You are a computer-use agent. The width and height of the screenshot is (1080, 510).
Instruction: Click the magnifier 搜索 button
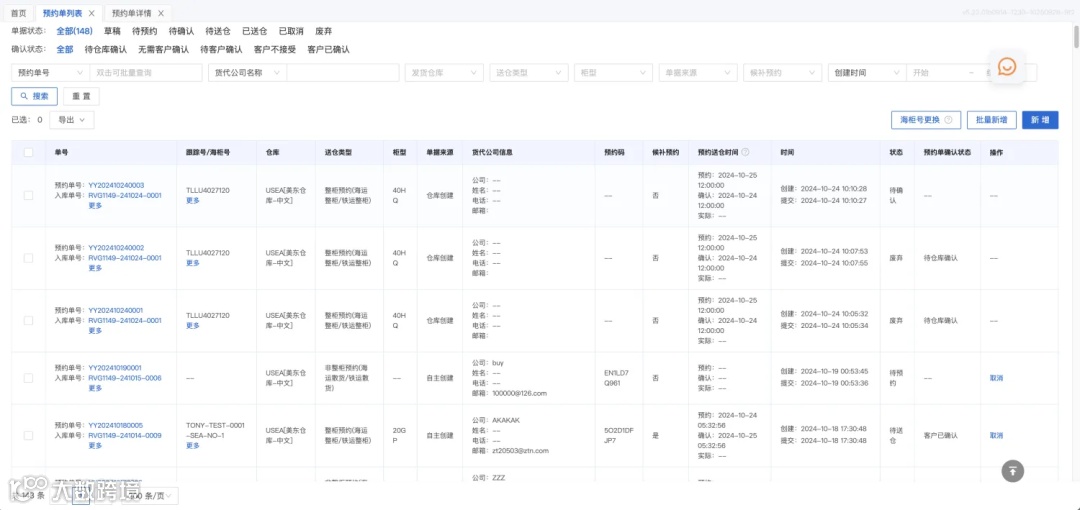point(34,96)
